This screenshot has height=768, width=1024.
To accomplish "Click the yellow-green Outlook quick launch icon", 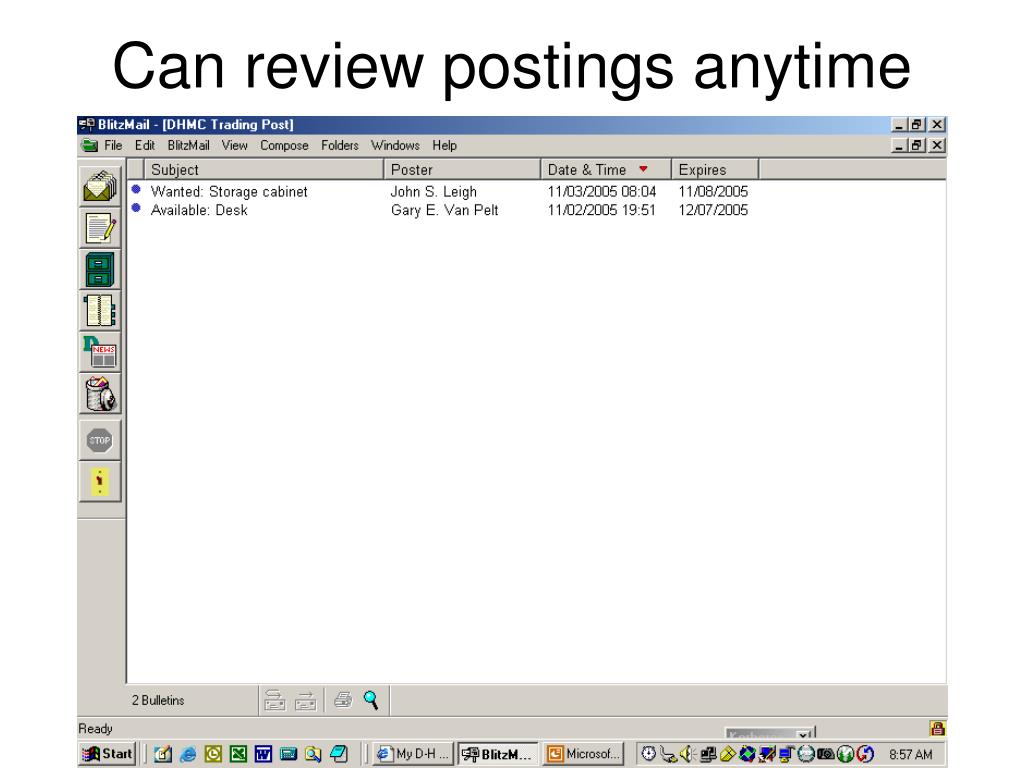I will click(213, 754).
